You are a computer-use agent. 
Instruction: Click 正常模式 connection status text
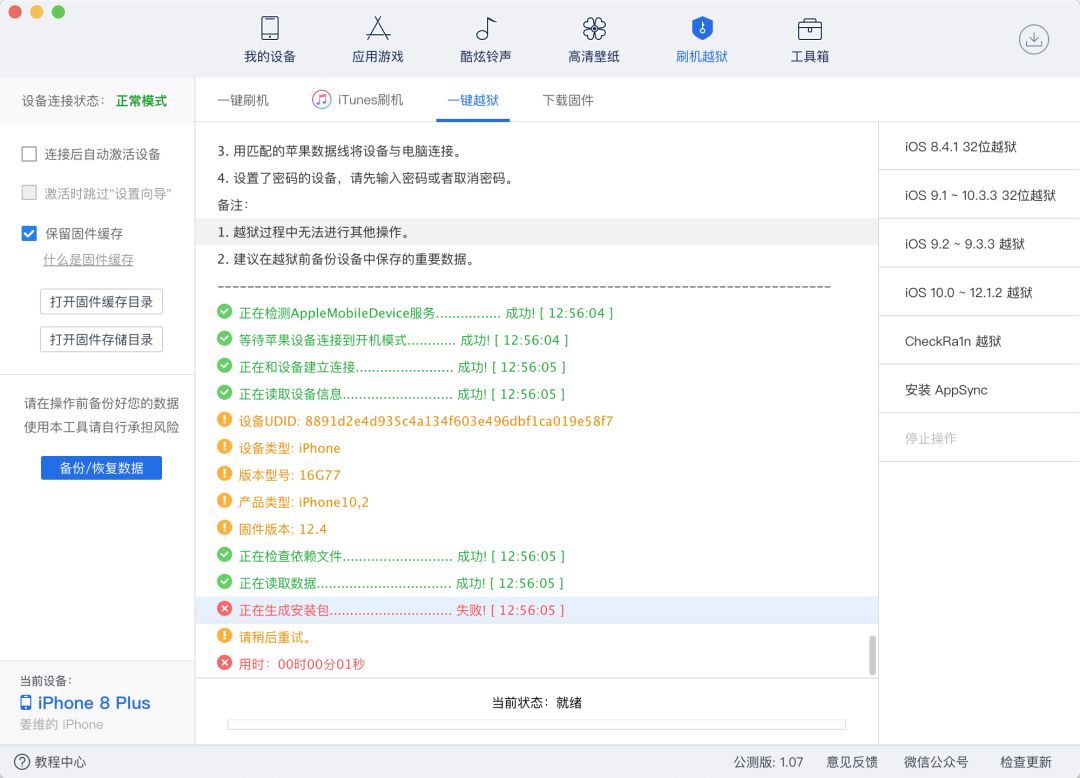[x=141, y=101]
